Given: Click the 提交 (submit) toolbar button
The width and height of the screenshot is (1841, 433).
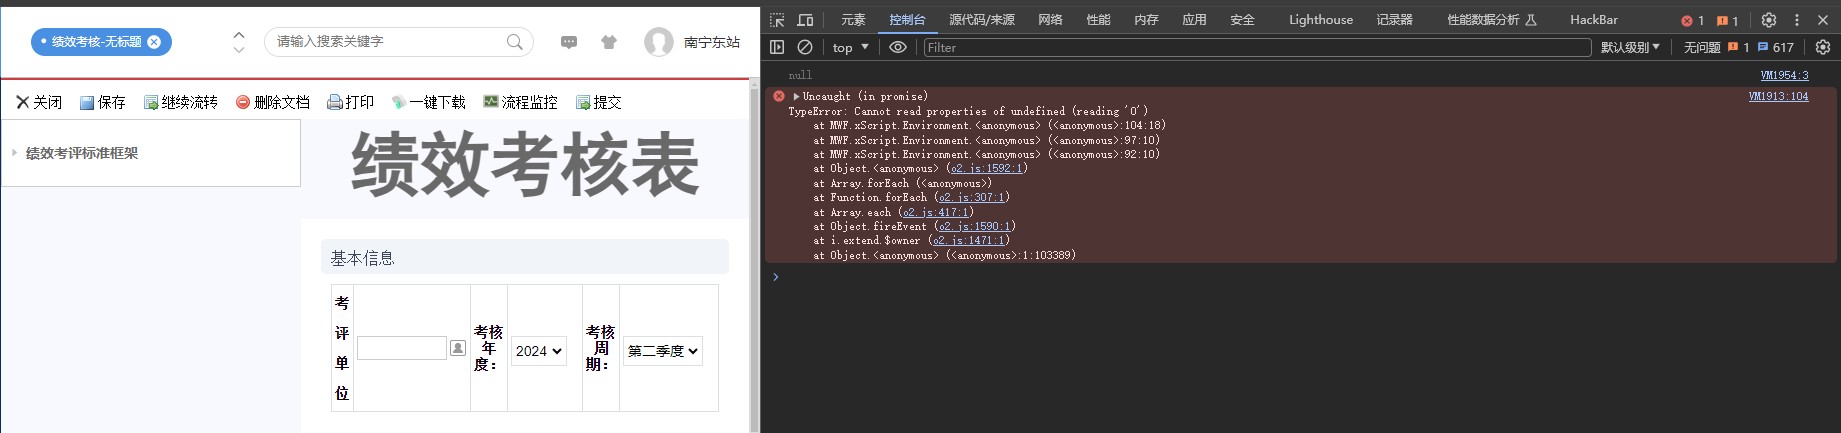Looking at the screenshot, I should pos(599,103).
